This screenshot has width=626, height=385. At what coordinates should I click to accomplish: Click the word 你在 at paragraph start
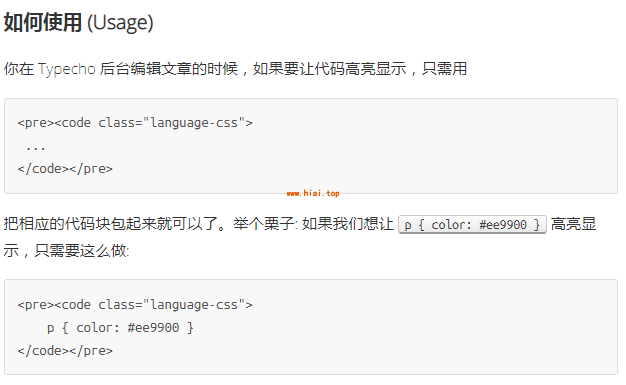[19, 69]
